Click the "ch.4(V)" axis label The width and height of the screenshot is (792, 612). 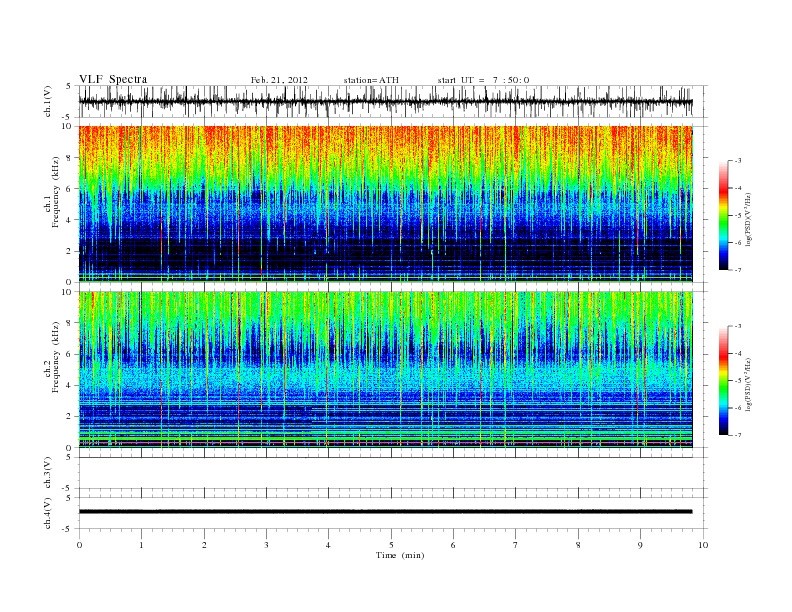[x=48, y=513]
